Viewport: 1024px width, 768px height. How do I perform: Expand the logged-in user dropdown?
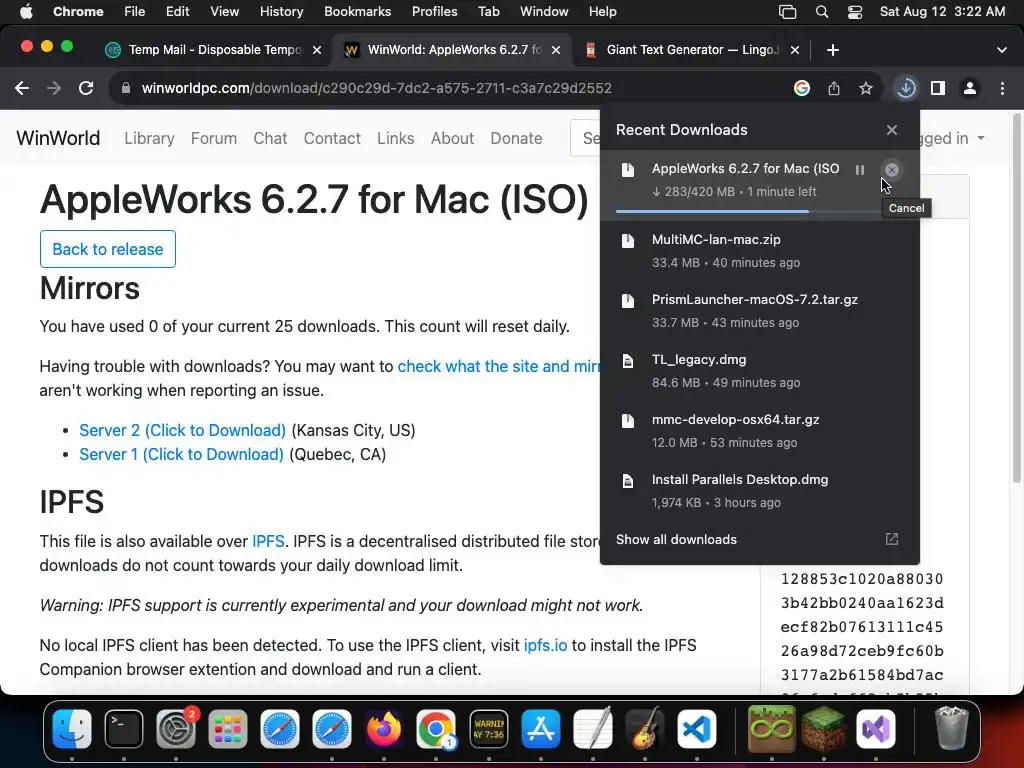952,138
